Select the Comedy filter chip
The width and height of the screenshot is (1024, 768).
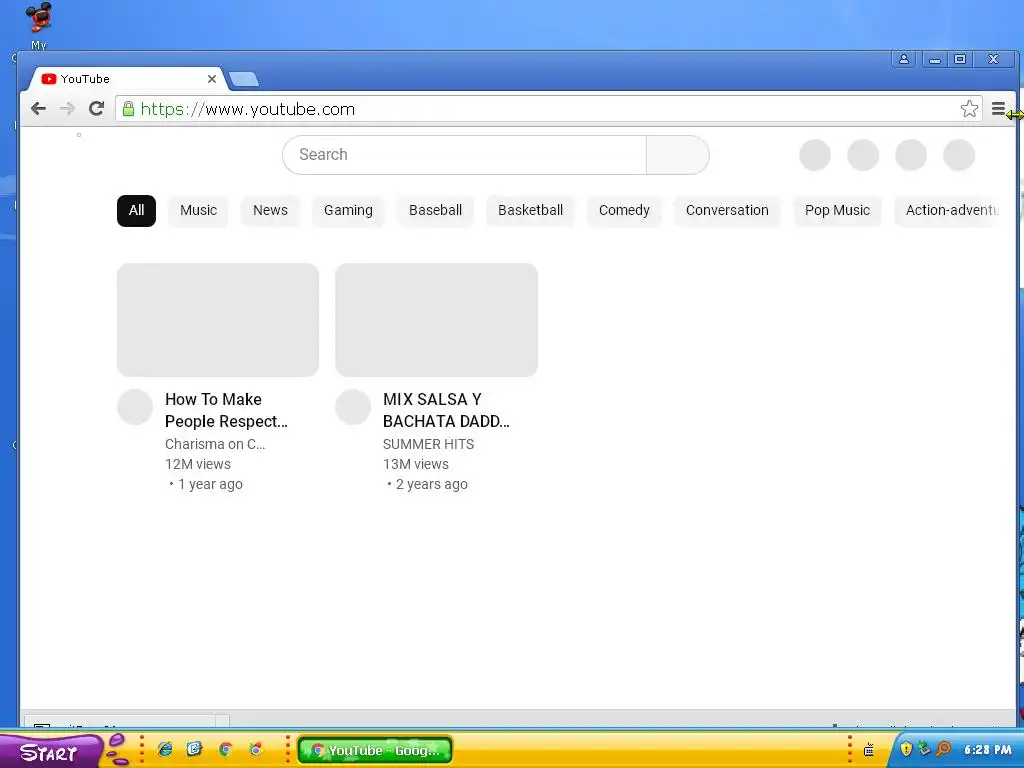point(624,210)
